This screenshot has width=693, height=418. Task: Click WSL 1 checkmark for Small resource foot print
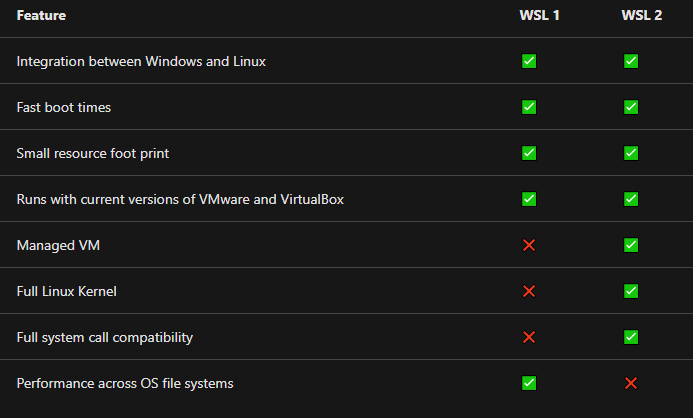[529, 153]
